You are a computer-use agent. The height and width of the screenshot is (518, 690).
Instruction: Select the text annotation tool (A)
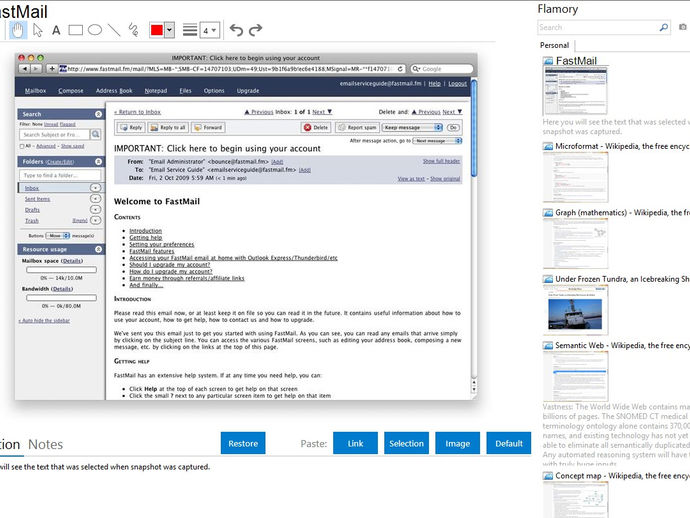(56, 30)
